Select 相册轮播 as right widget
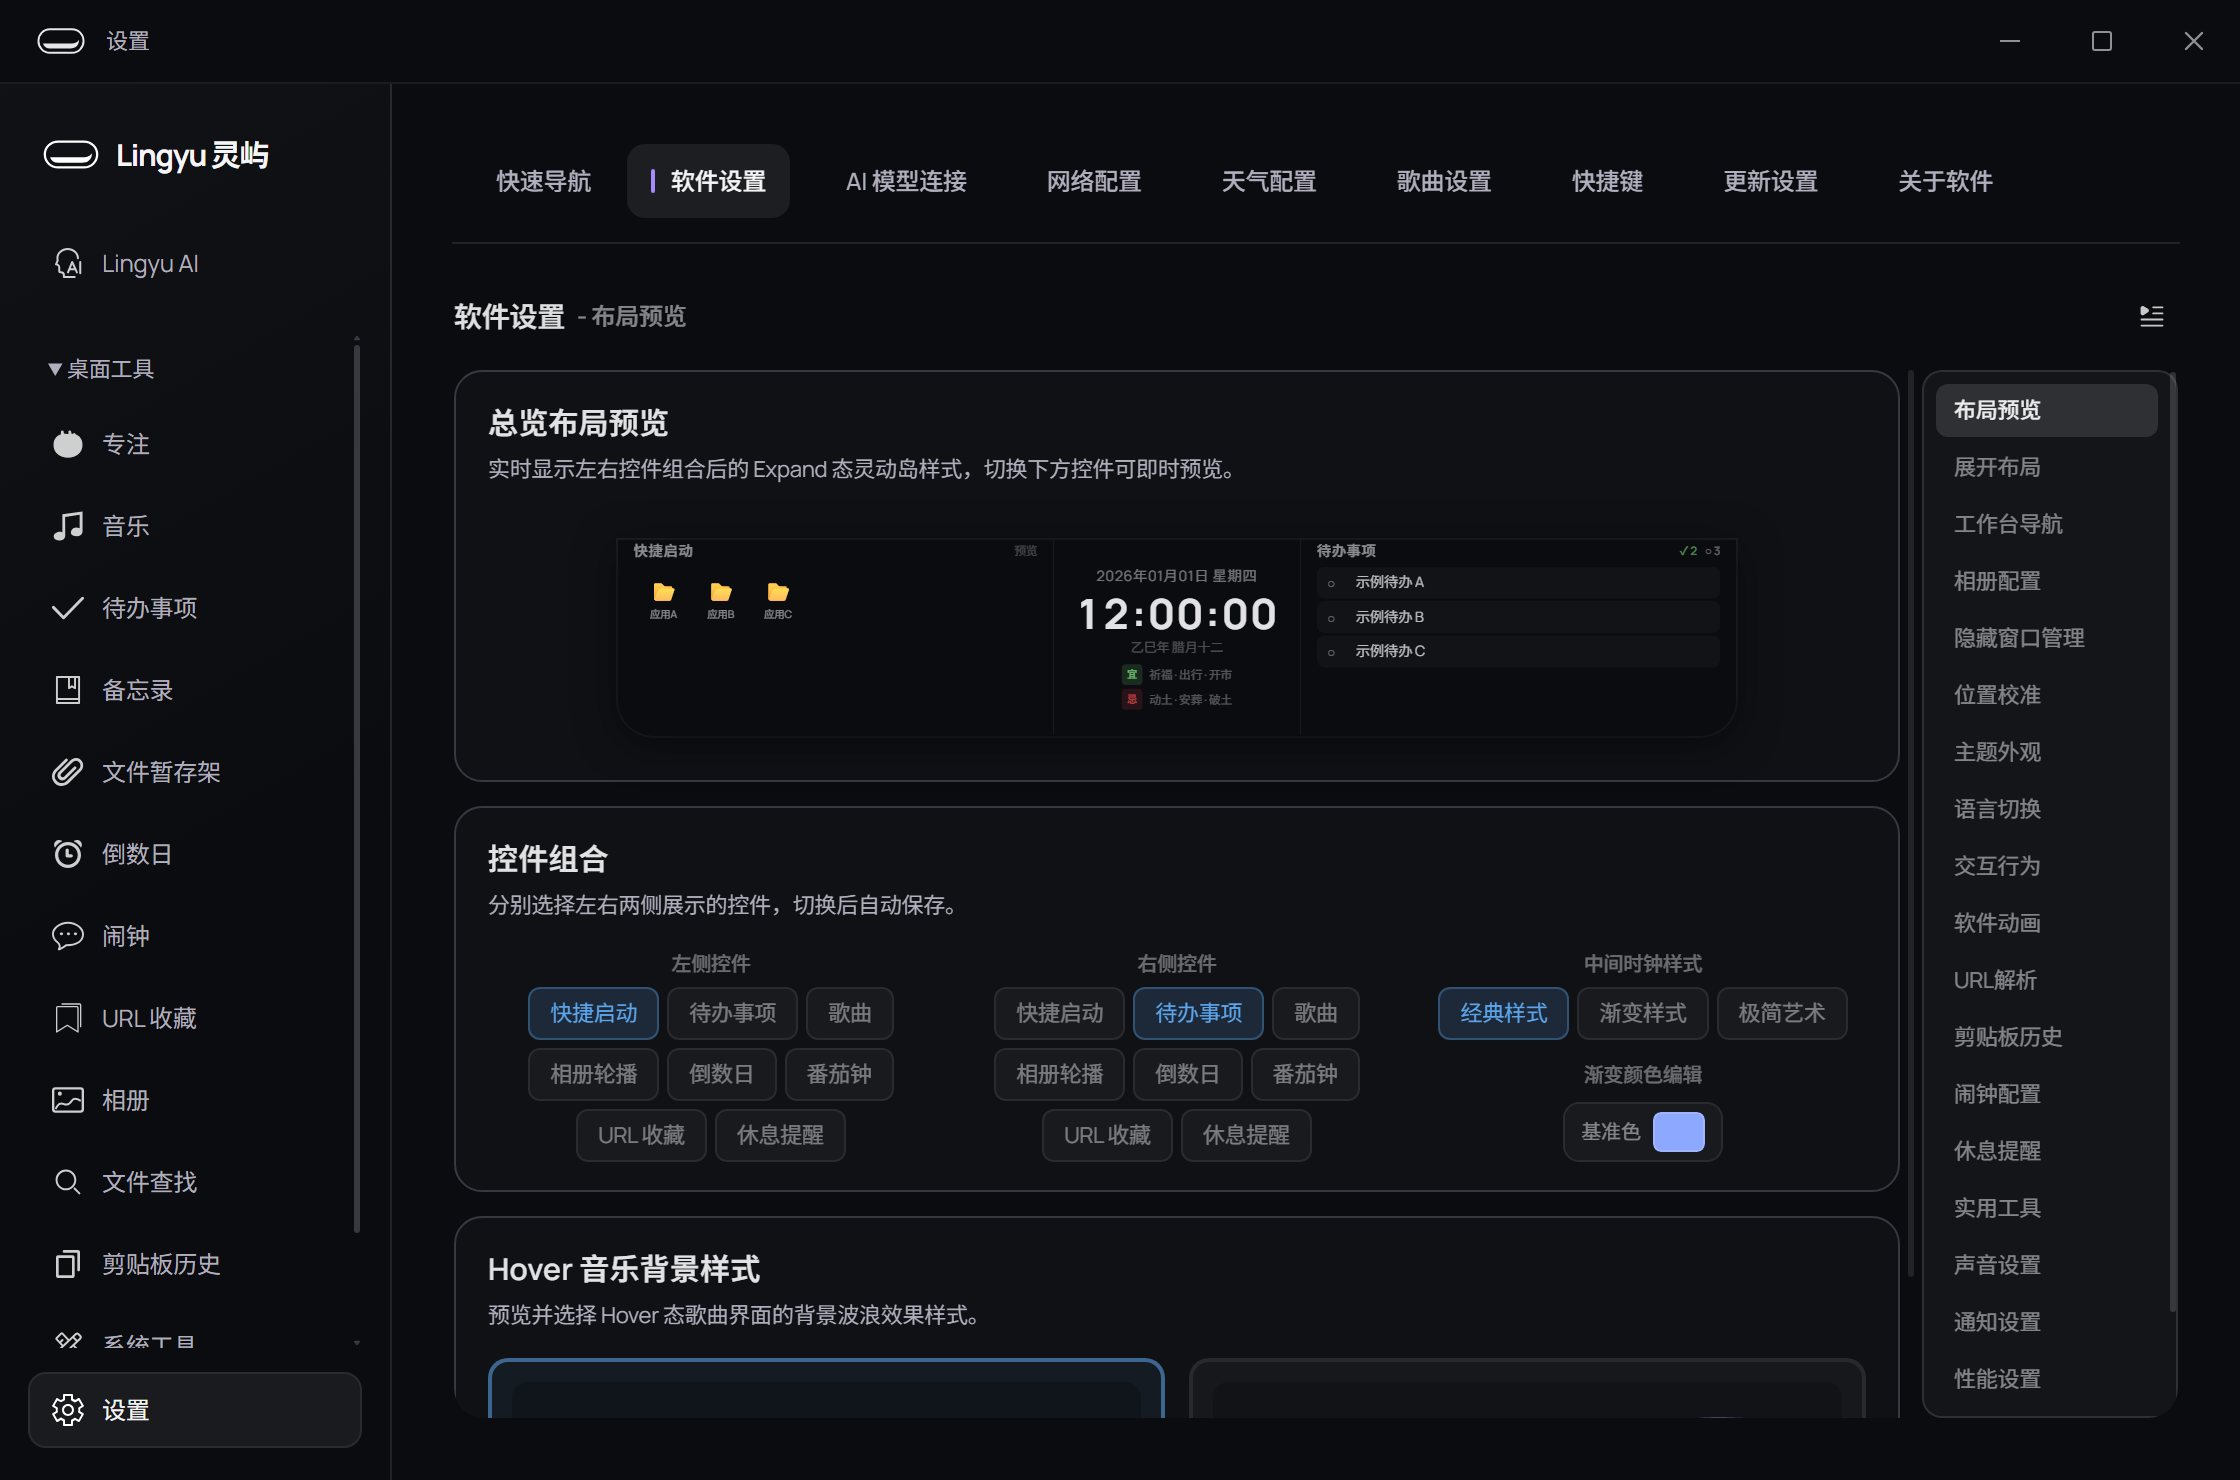Image resolution: width=2240 pixels, height=1480 pixels. coord(1059,1074)
